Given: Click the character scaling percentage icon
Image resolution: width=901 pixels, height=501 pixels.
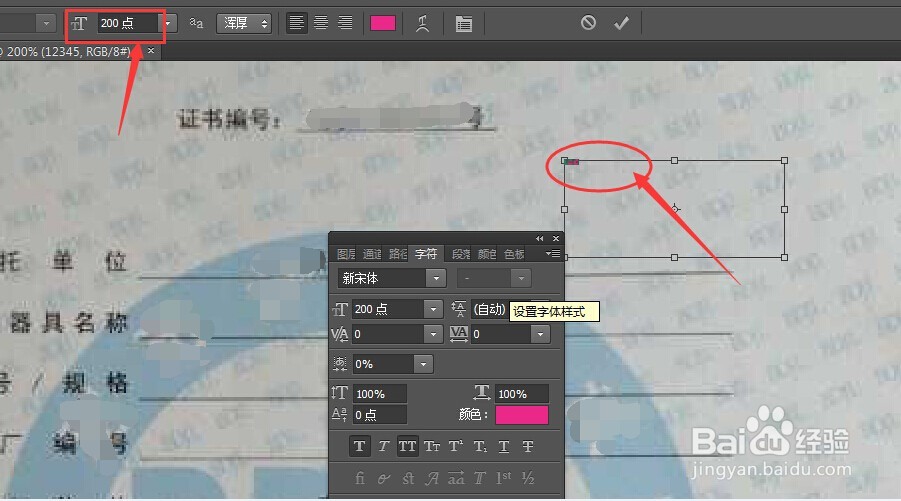Looking at the screenshot, I should pyautogui.click(x=340, y=364).
